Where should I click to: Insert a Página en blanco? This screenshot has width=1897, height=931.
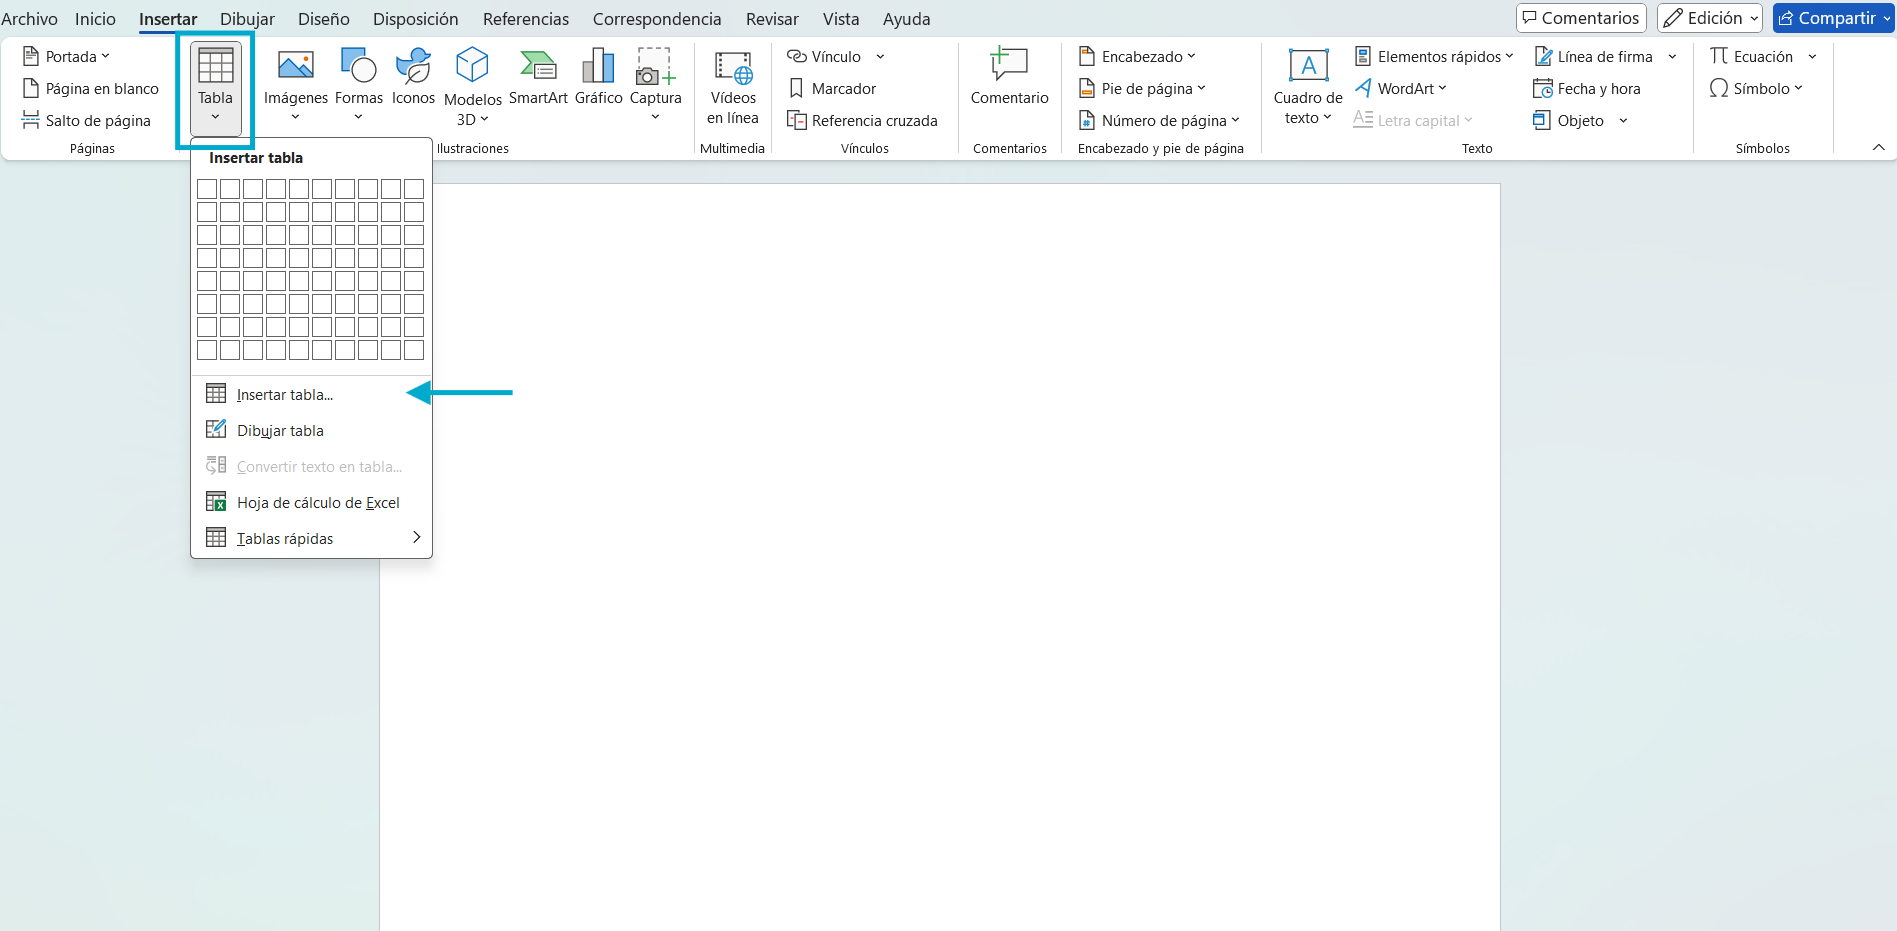[91, 89]
